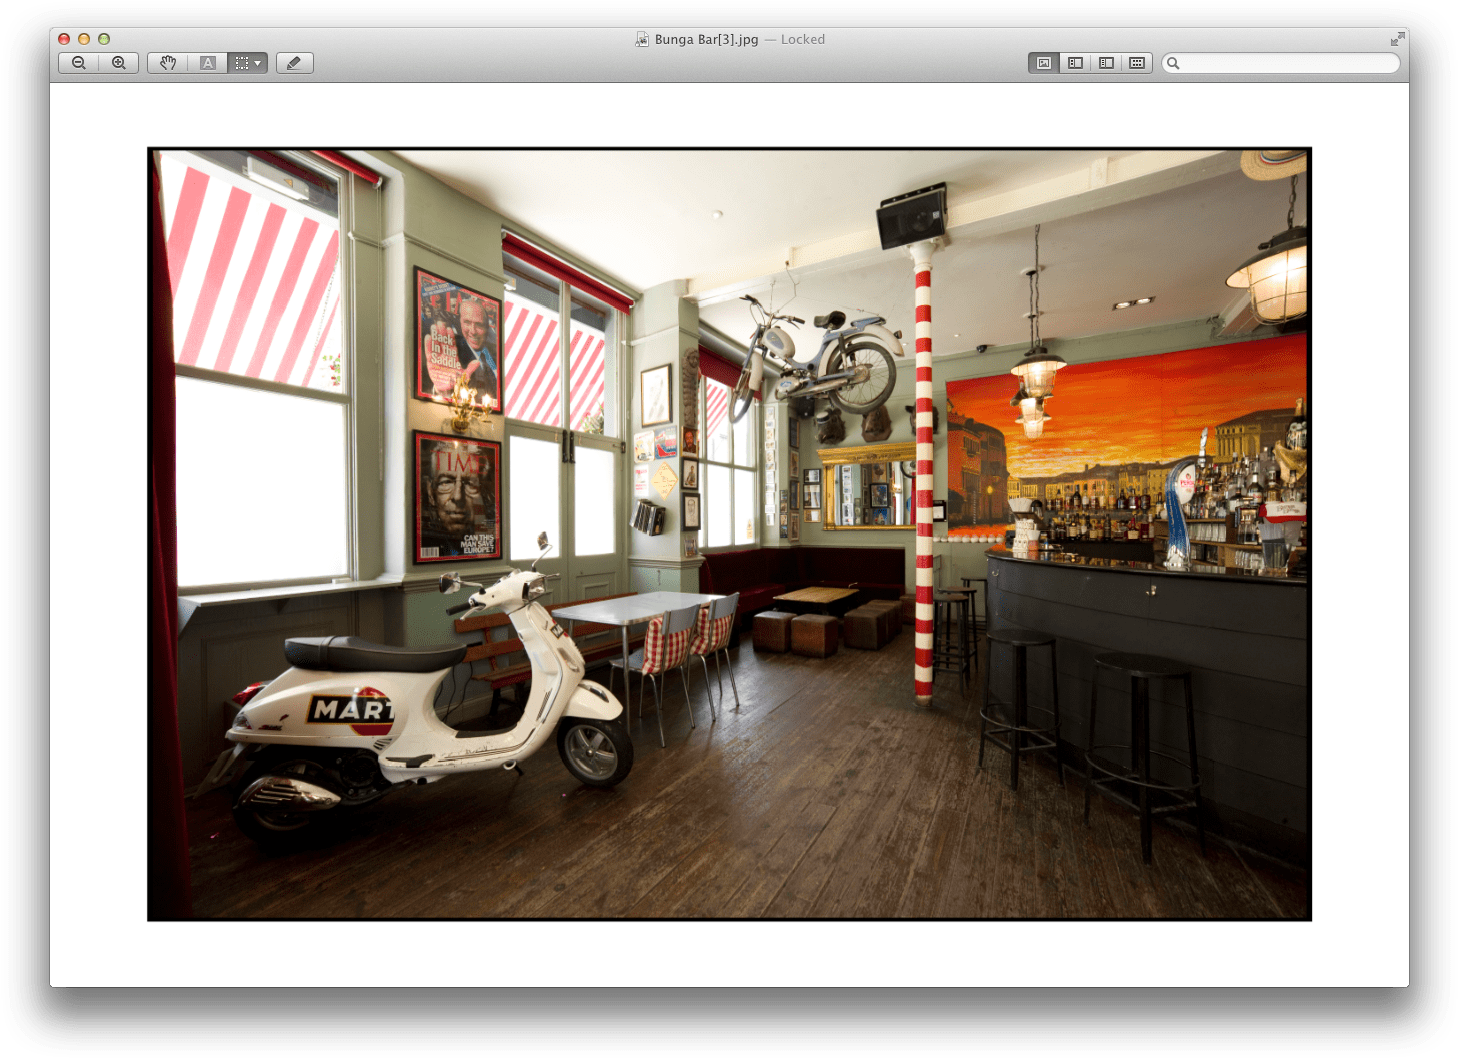Select the Text Selection tool
The image size is (1458, 1058).
click(x=207, y=62)
